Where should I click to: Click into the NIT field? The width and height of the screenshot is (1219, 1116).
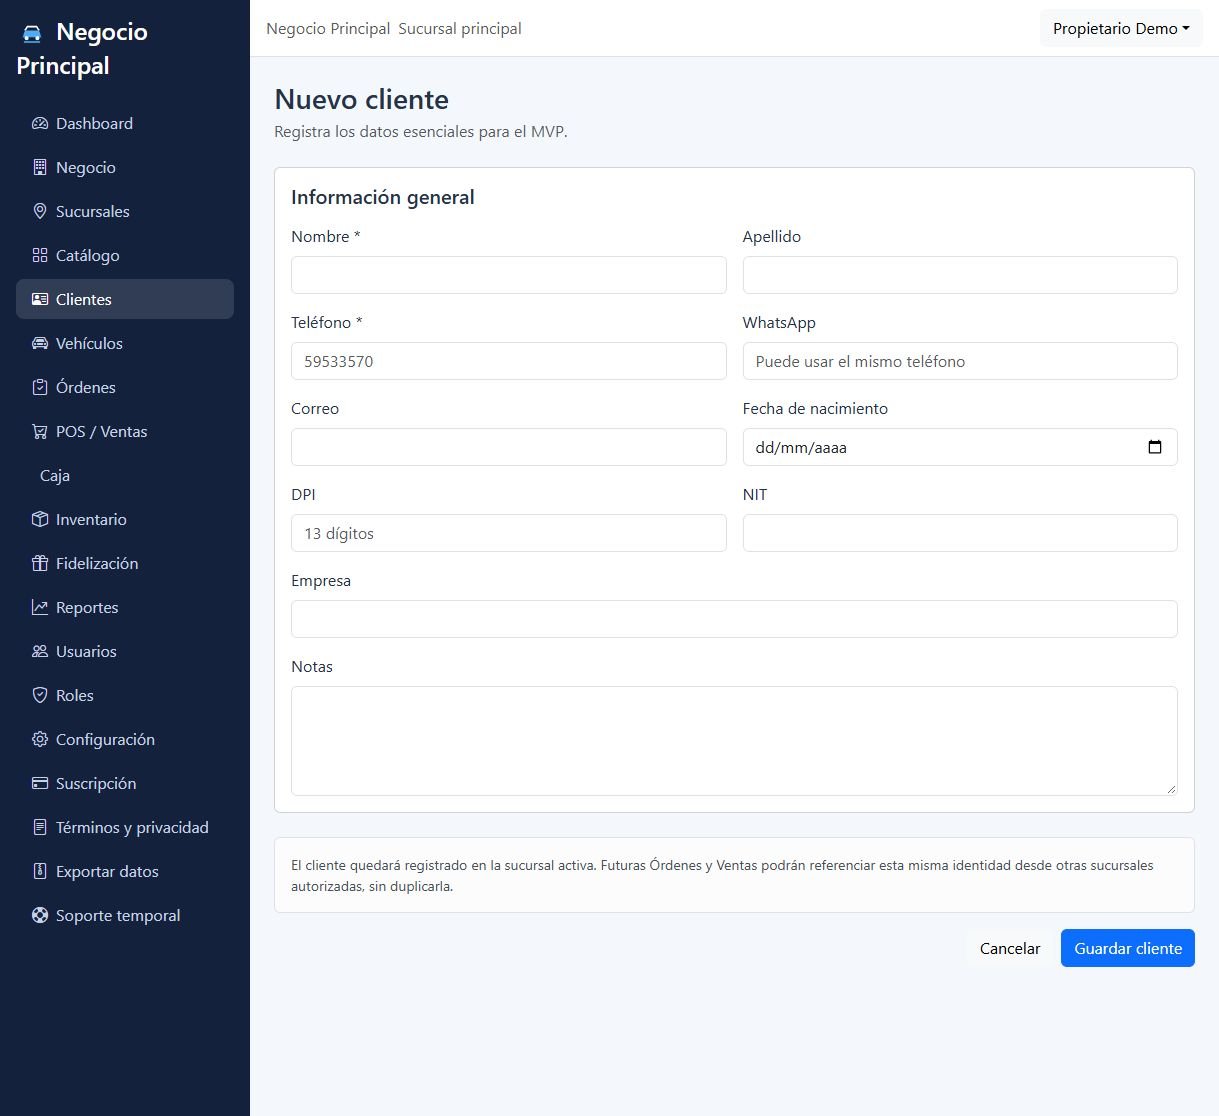coord(960,533)
